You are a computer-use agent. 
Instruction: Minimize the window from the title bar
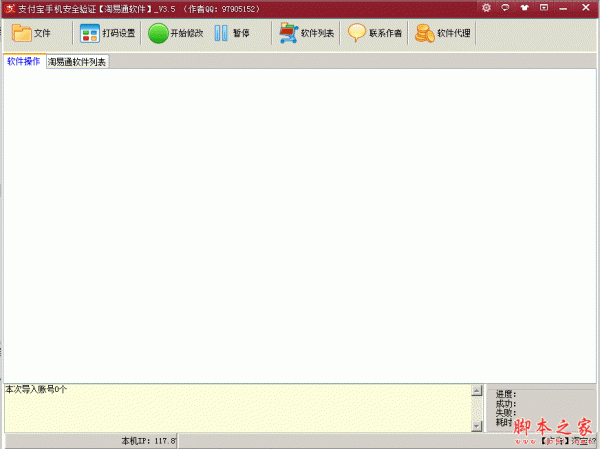click(563, 8)
